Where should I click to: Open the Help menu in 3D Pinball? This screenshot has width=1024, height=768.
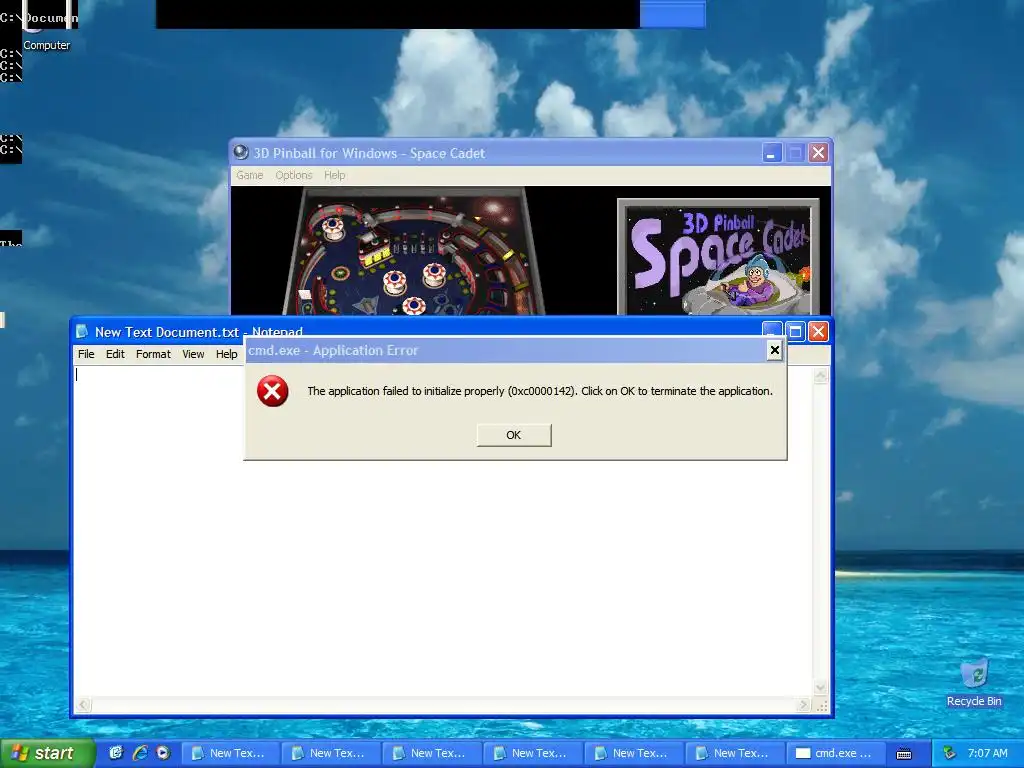[x=334, y=175]
